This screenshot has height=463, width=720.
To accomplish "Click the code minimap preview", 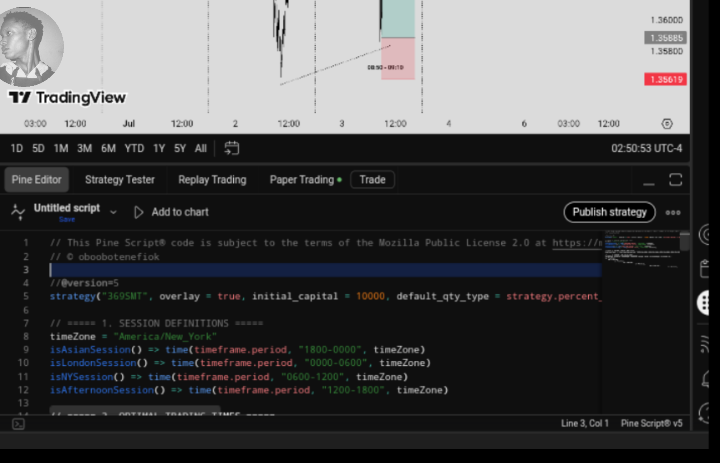I will [x=641, y=250].
